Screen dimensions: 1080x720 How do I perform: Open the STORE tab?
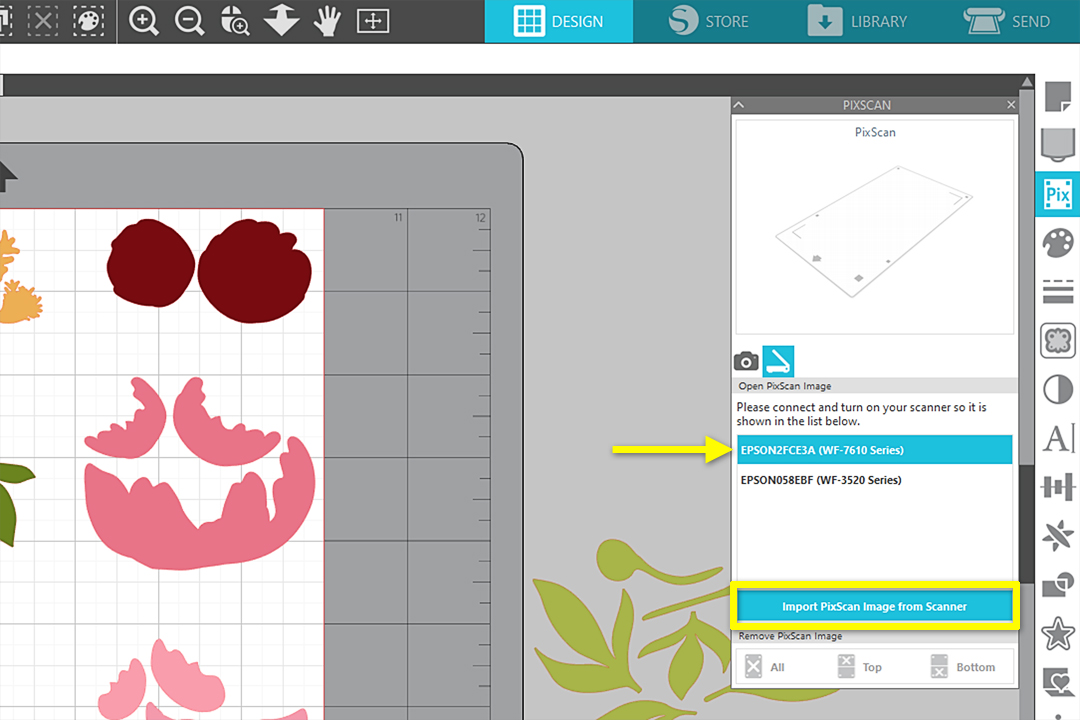point(709,21)
